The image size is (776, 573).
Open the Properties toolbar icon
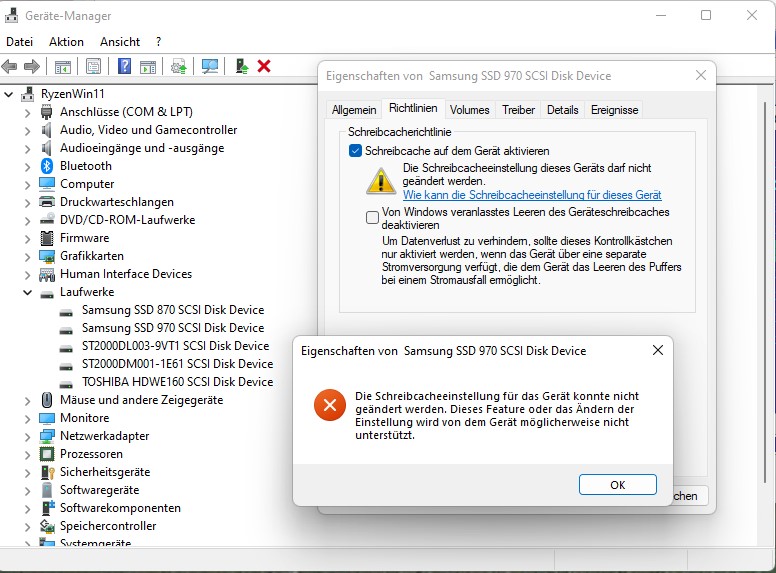click(93, 66)
